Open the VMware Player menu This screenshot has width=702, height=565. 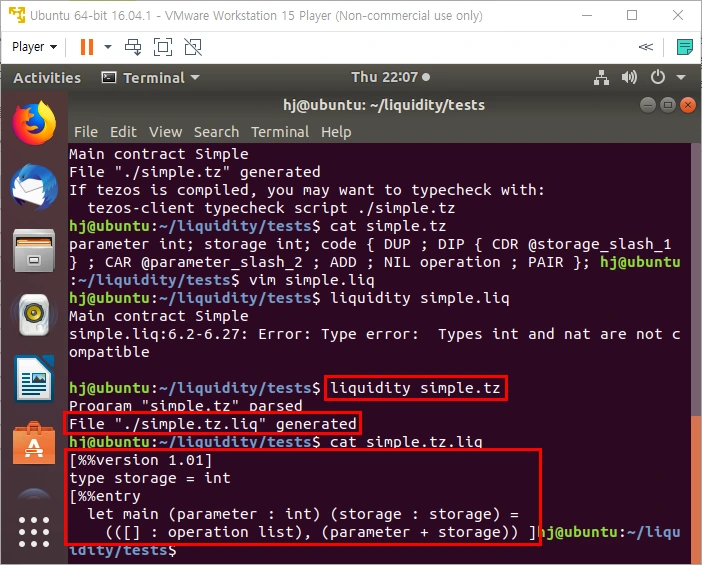(34, 47)
